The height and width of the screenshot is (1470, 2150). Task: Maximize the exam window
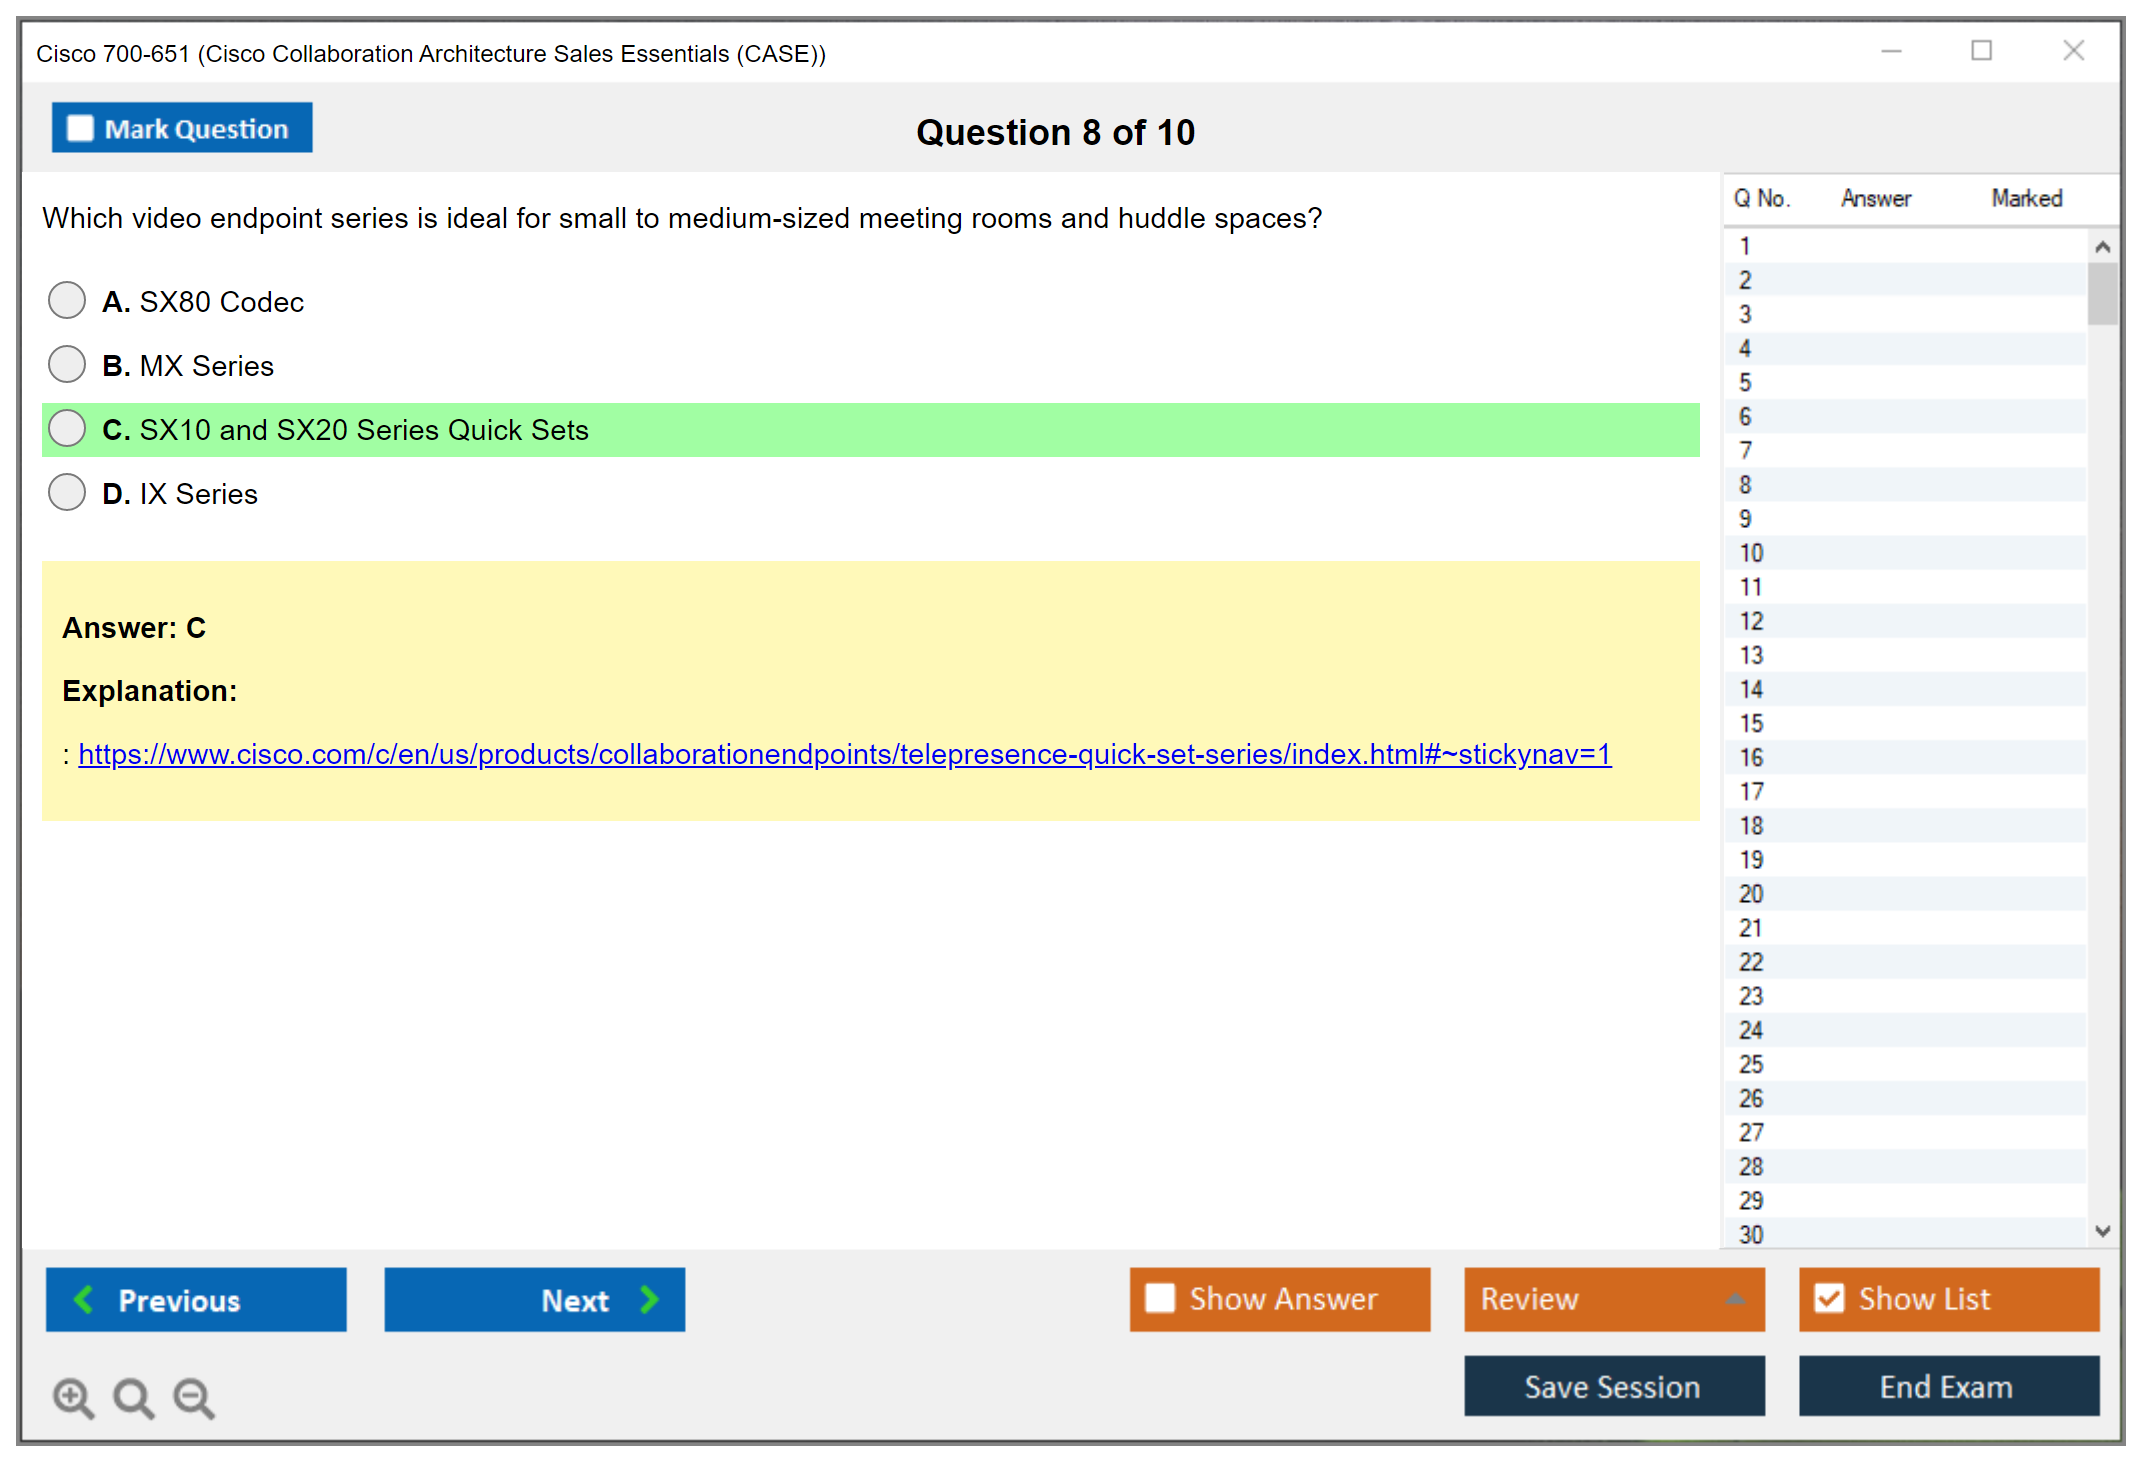click(x=1981, y=51)
